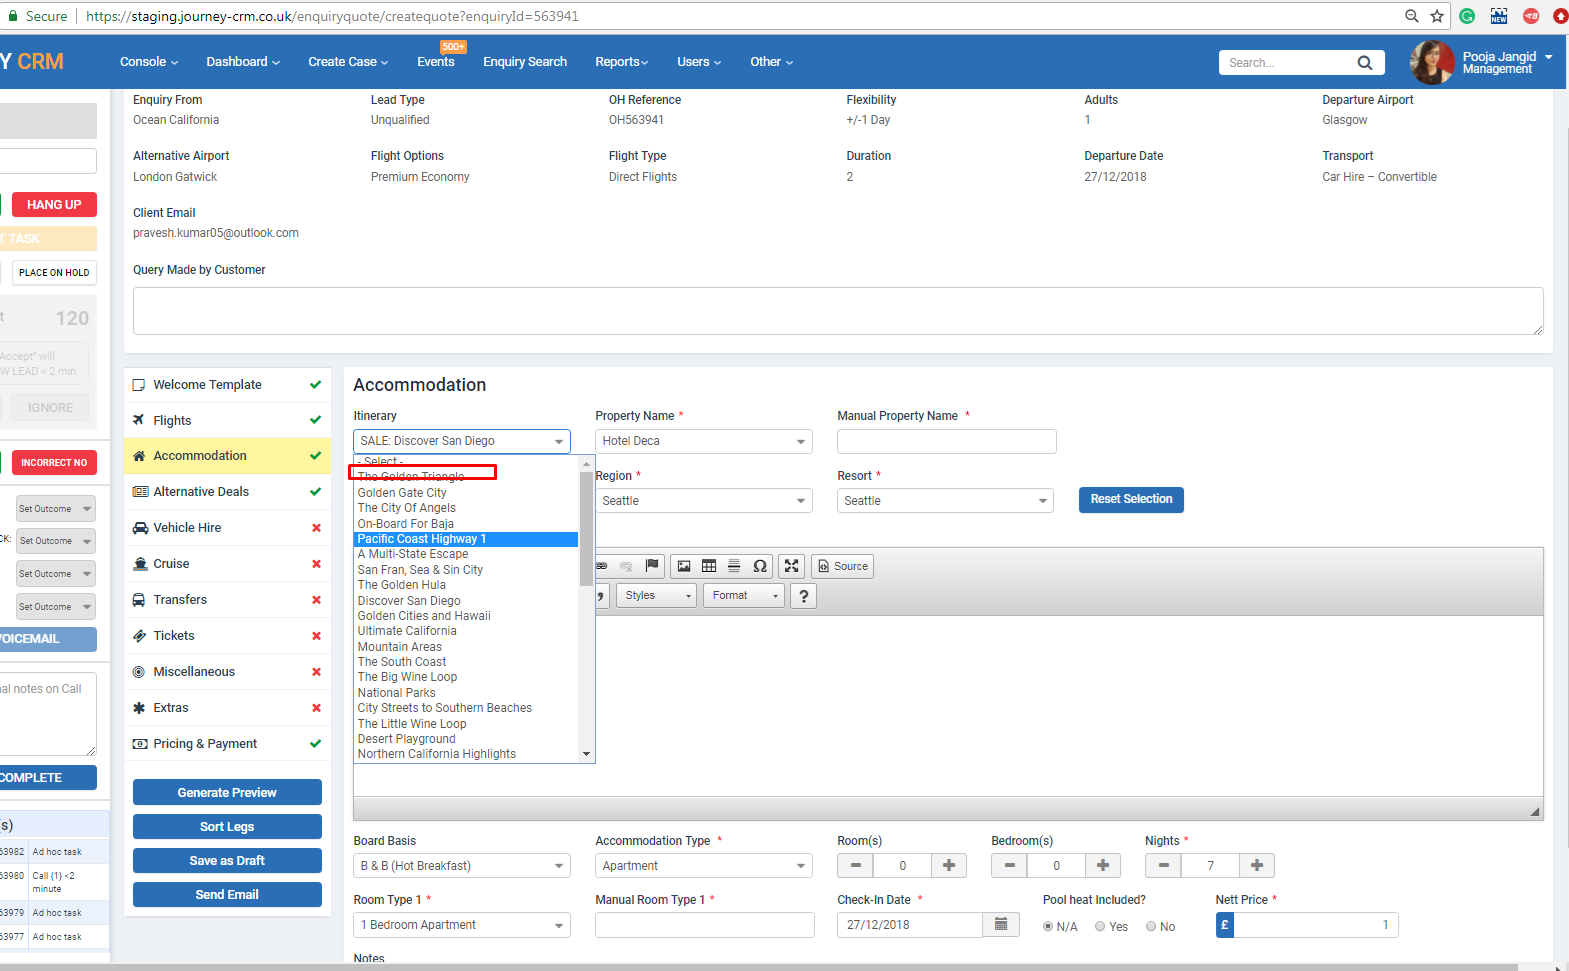This screenshot has width=1569, height=971.
Task: Insert special character with Omega icon
Action: click(x=760, y=566)
